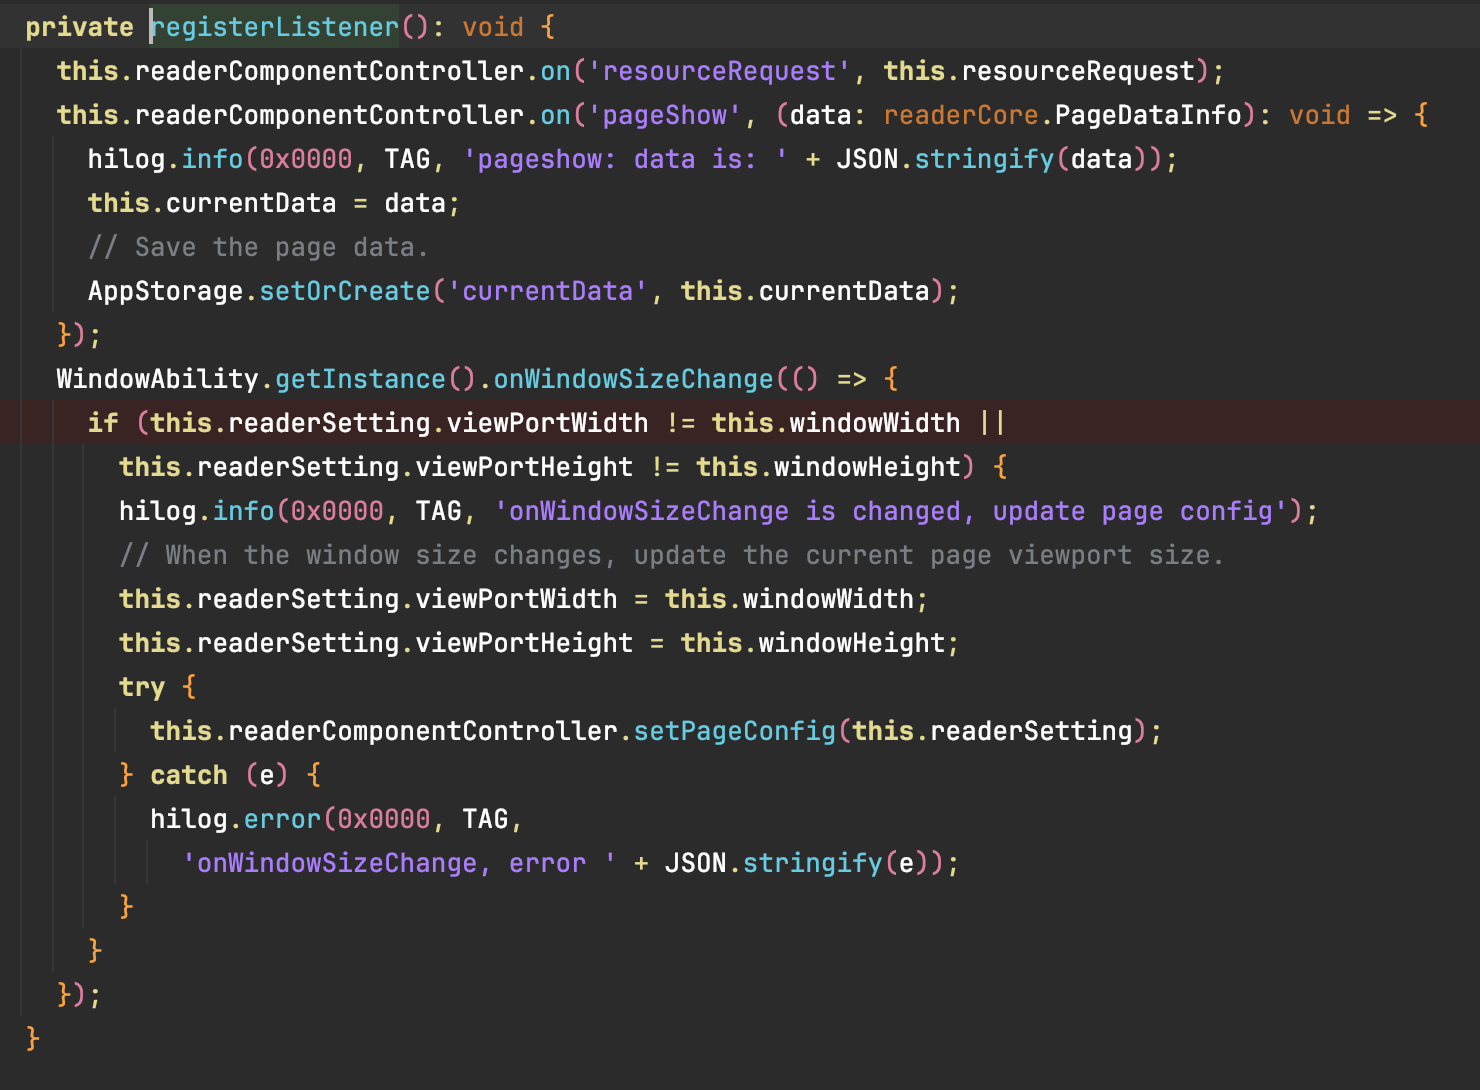Click the if keyword on highlighted line
1480x1090 pixels.
pyautogui.click(x=103, y=423)
